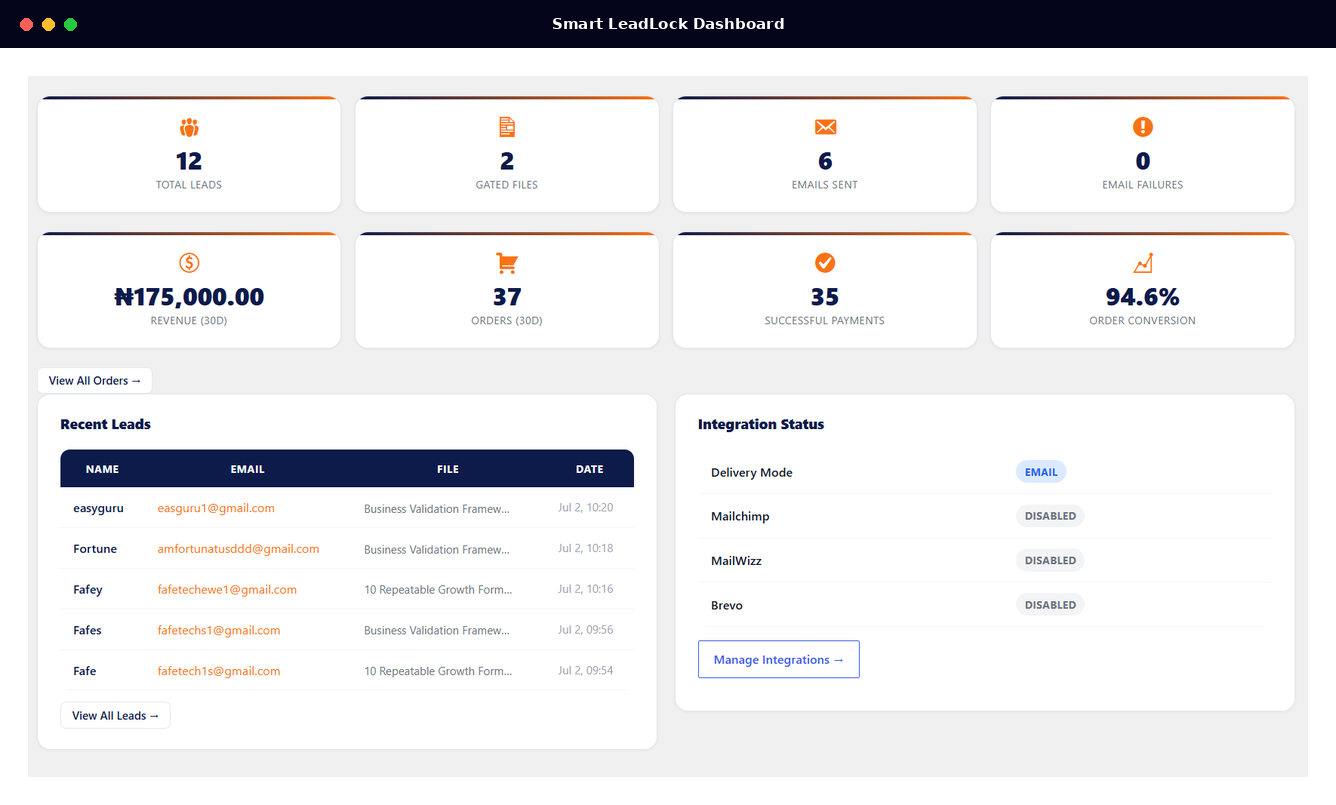Click the Emails Sent envelope icon

tap(825, 127)
